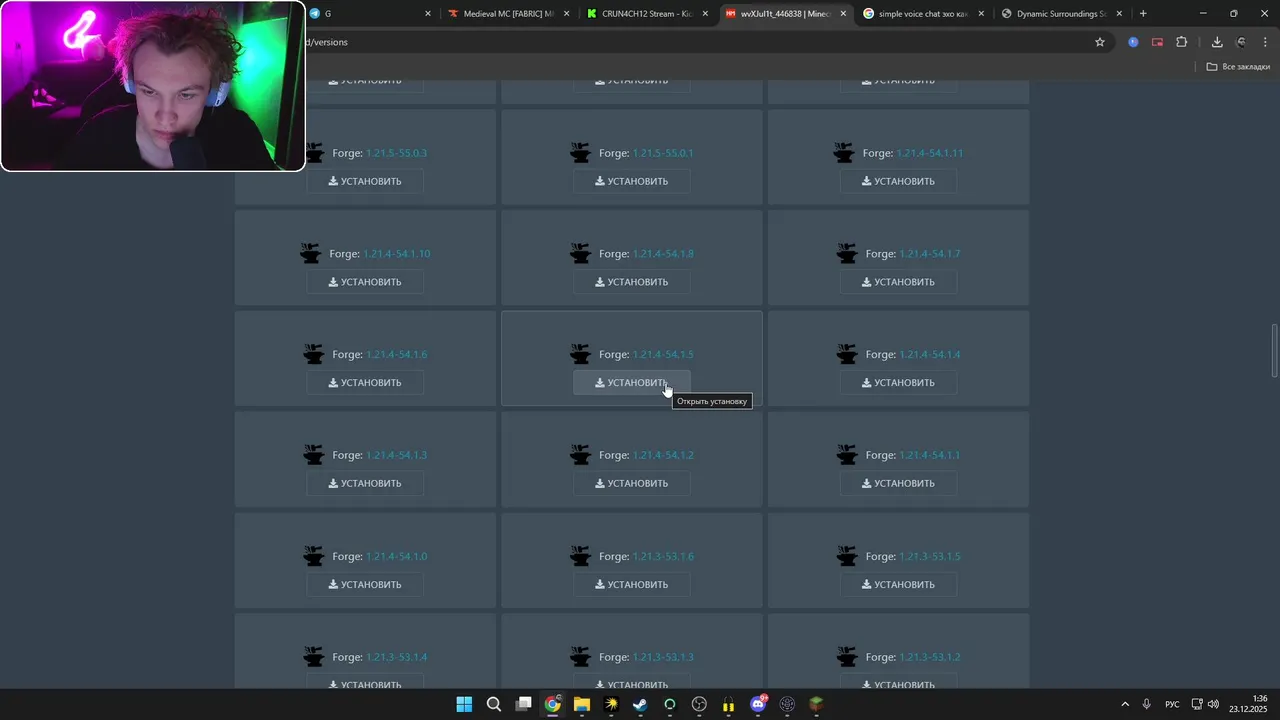Switch to simple voice chat Google tab
The image size is (1280, 720).
pyautogui.click(x=921, y=14)
